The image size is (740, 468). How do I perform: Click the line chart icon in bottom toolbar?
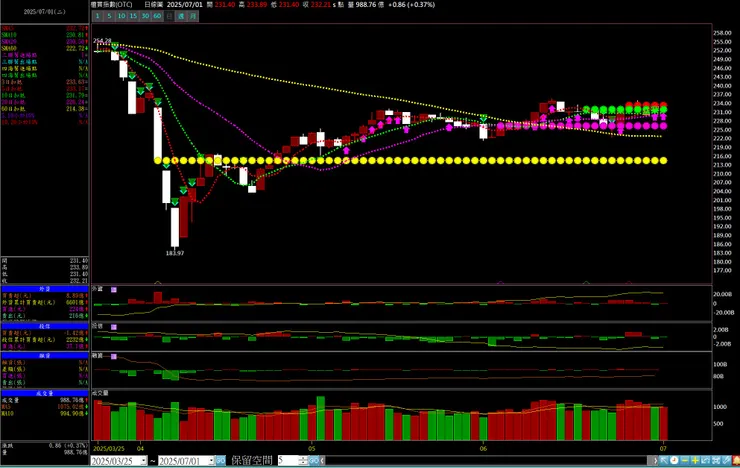[706, 460]
